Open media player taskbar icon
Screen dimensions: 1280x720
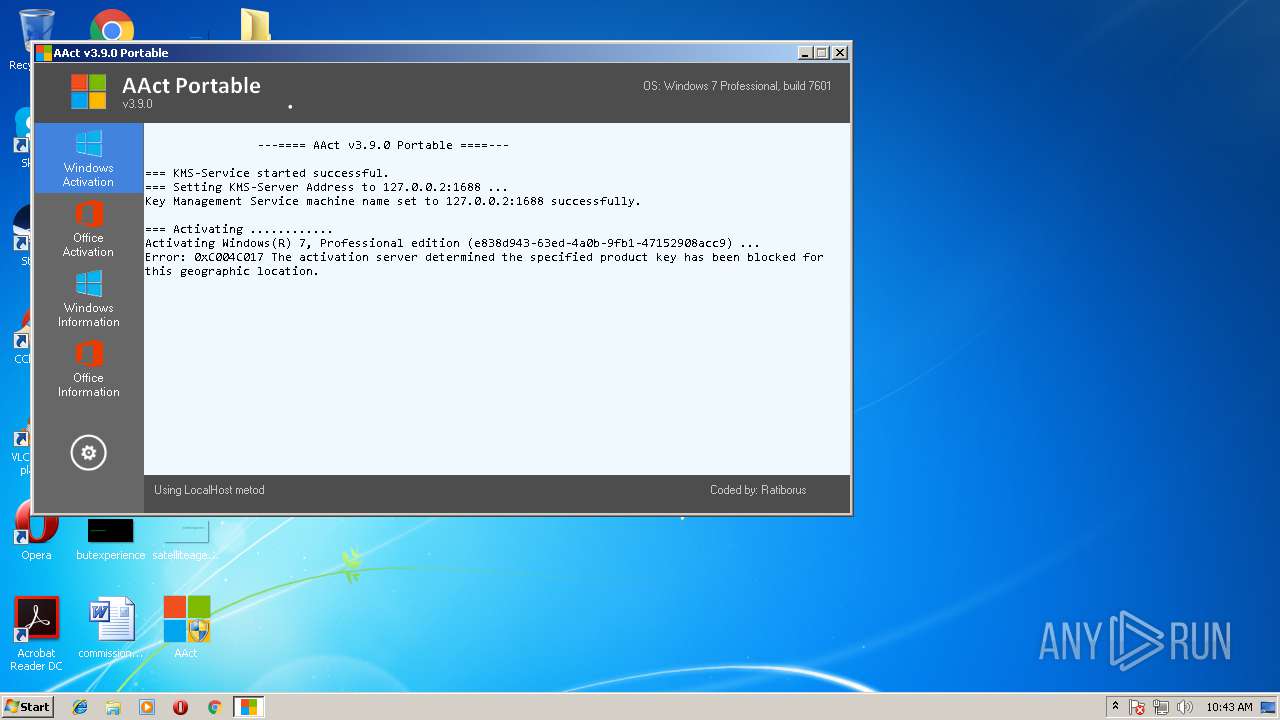point(147,707)
